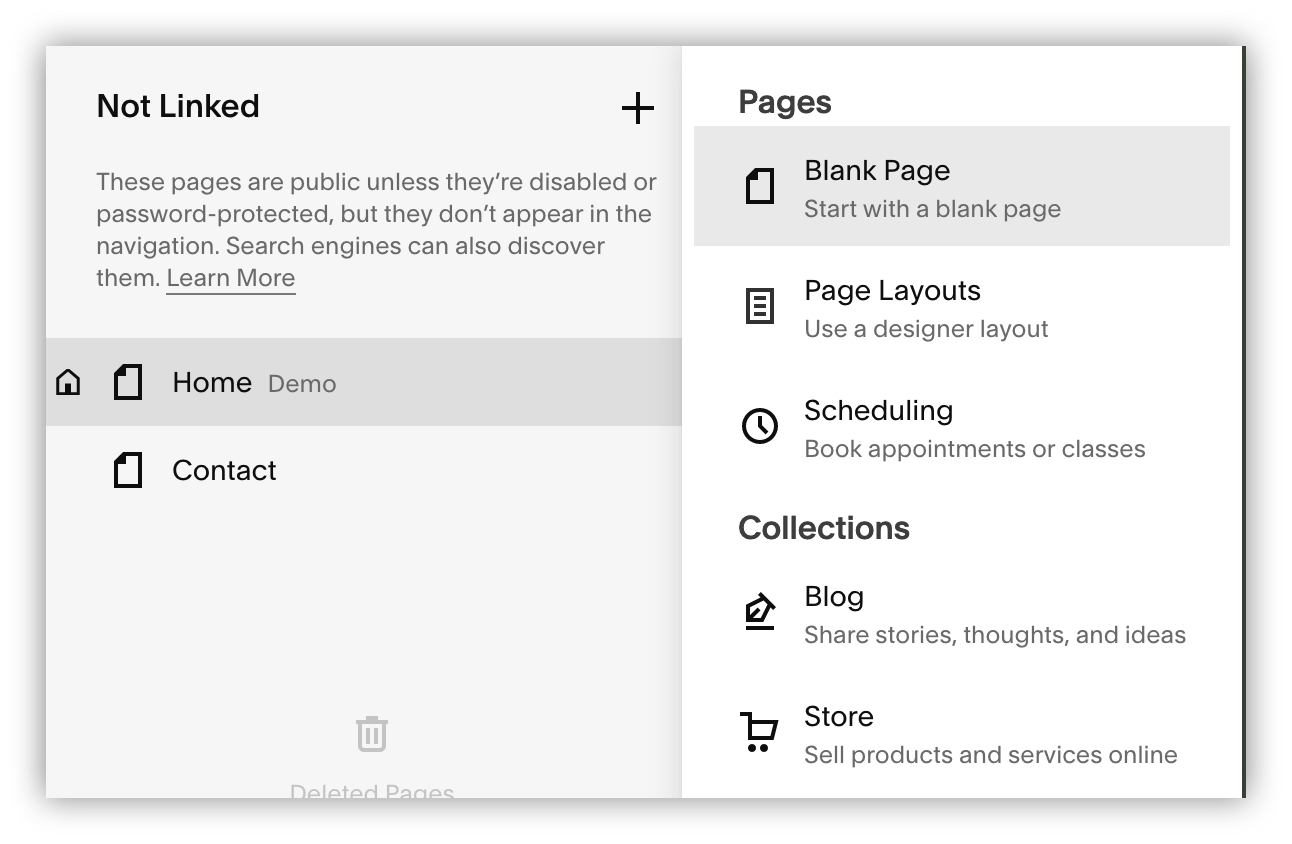Image resolution: width=1292 pixels, height=844 pixels.
Task: Open the Learn More link
Action: coord(231,278)
